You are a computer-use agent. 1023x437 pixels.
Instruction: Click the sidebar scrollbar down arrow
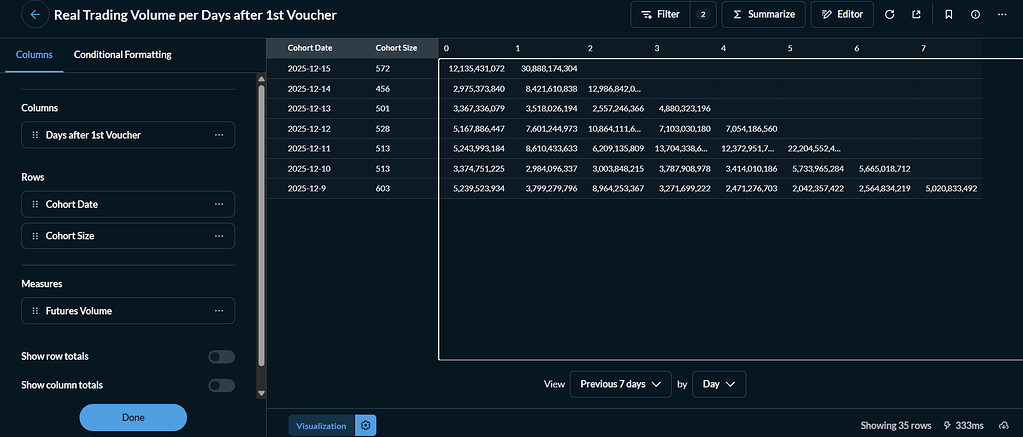pyautogui.click(x=262, y=393)
